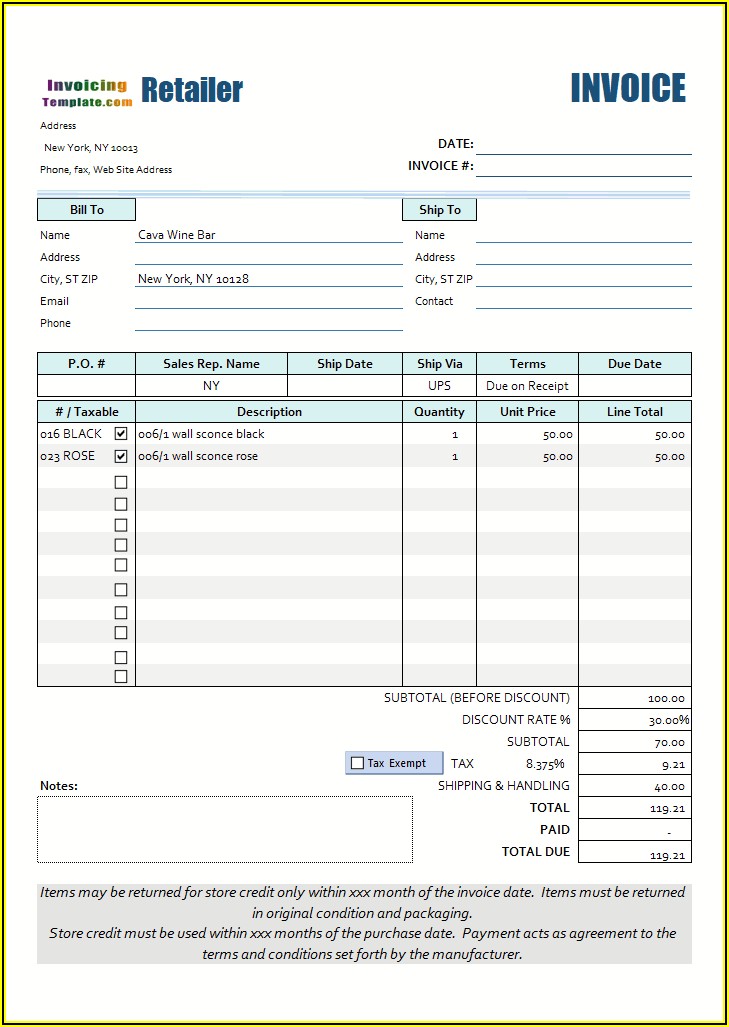
Task: Click the Bill To Email field
Action: (268, 301)
